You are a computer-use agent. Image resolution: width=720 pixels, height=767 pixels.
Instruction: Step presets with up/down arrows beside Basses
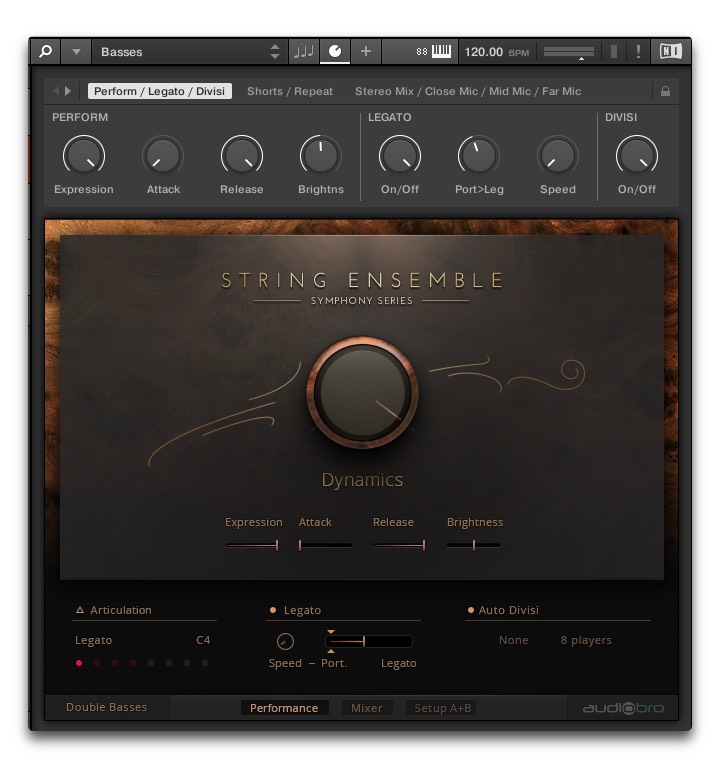click(x=275, y=51)
